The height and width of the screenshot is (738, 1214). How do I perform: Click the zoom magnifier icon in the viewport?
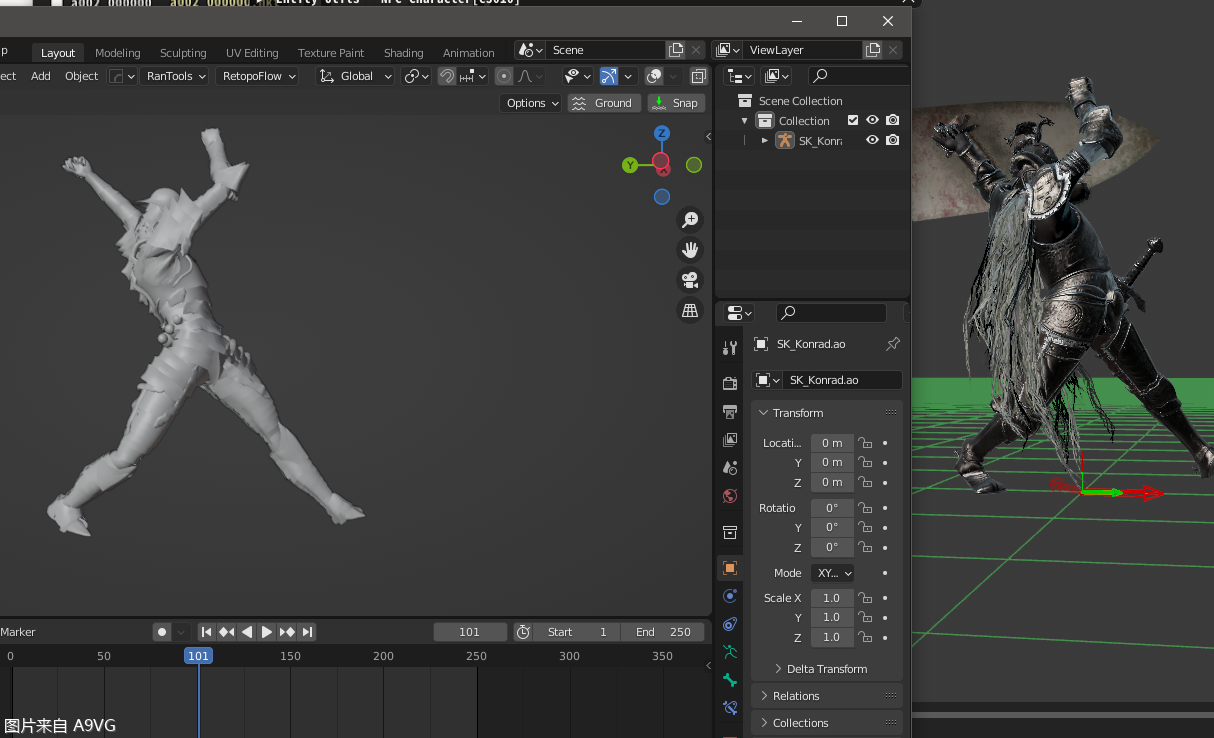[x=690, y=220]
